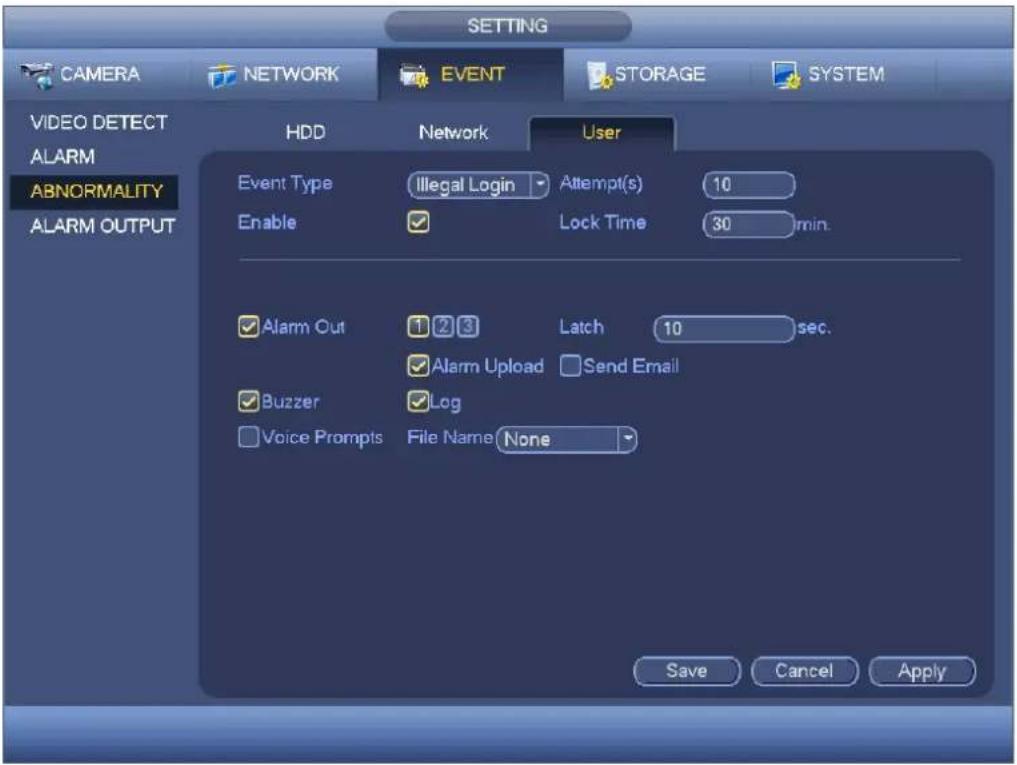Click the STORAGE icon in top bar
1017x765 pixels.
point(599,76)
